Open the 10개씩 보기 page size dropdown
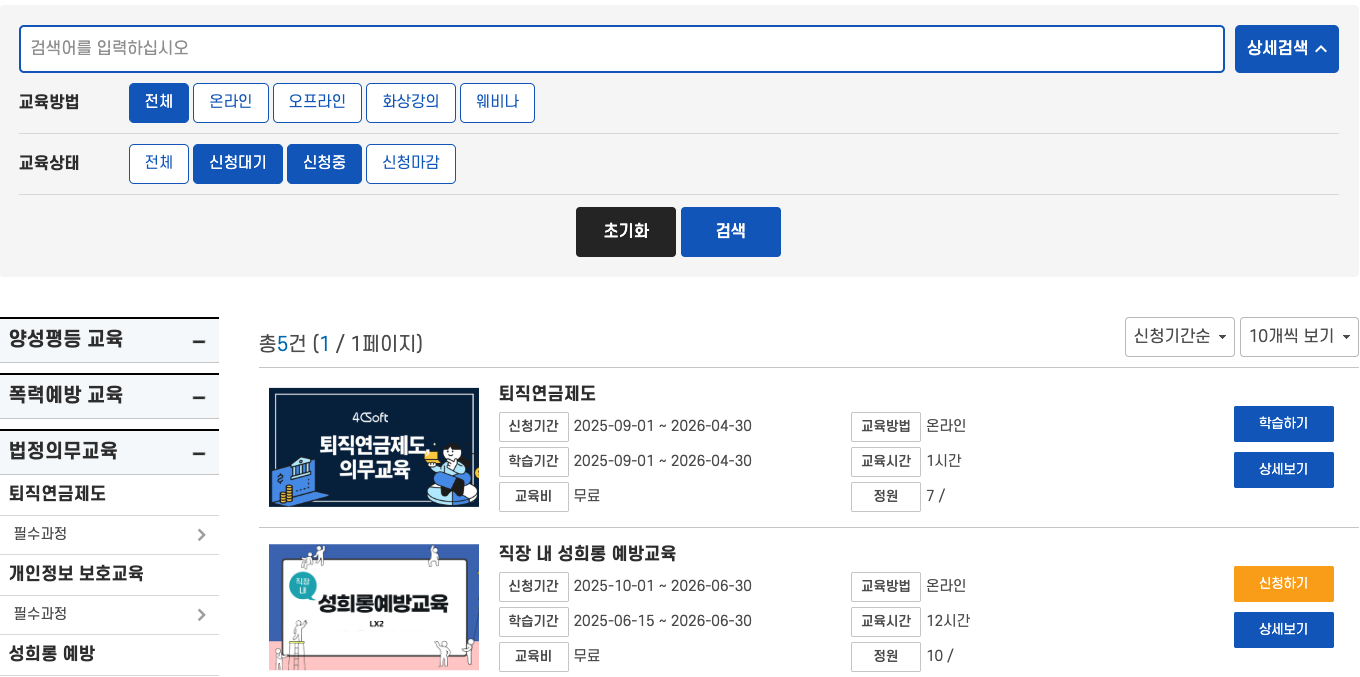Image resolution: width=1360 pixels, height=677 pixels. coord(1298,337)
